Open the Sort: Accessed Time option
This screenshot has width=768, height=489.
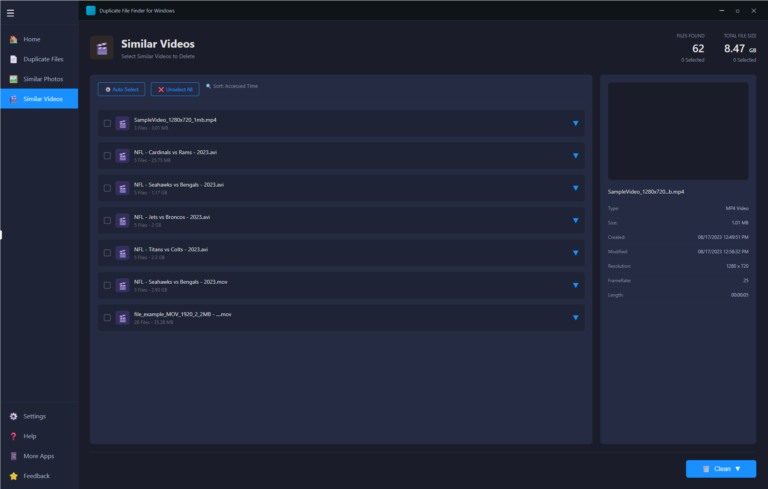(x=232, y=86)
